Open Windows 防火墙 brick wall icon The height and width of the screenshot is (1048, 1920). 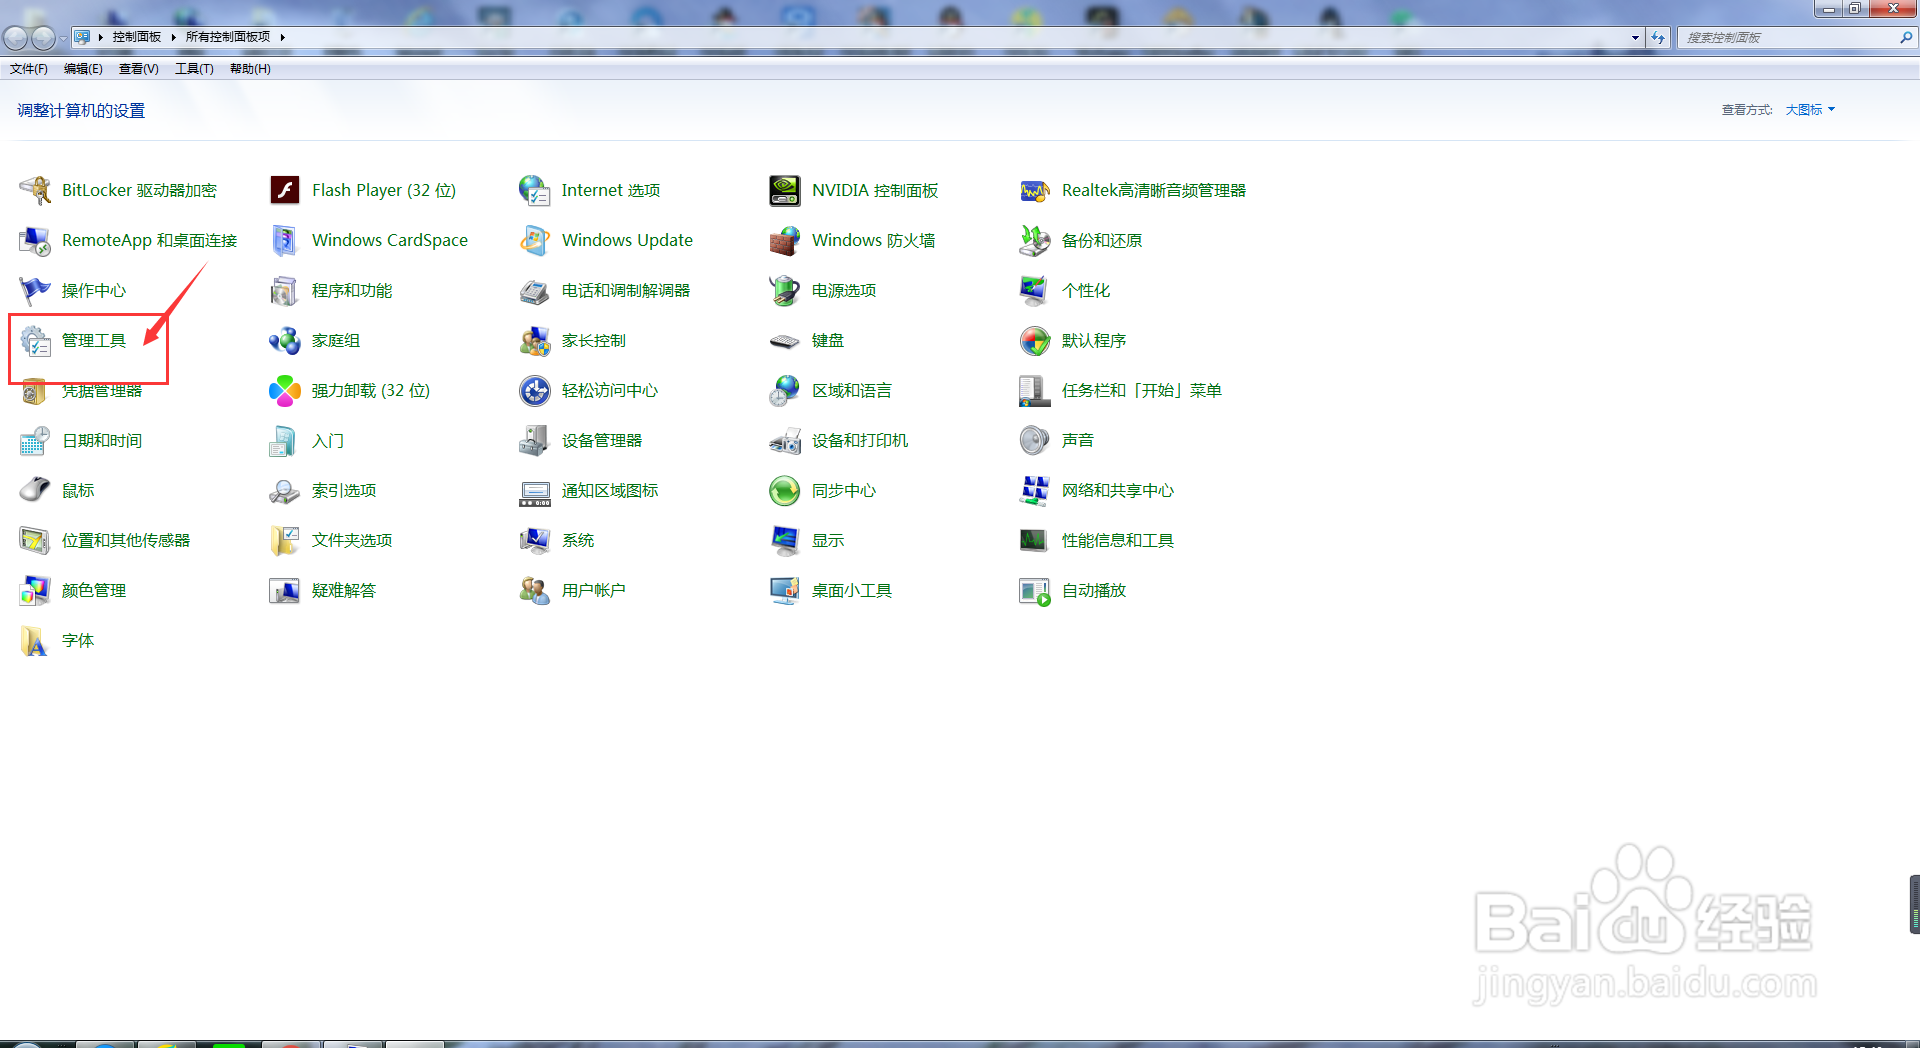pos(785,240)
